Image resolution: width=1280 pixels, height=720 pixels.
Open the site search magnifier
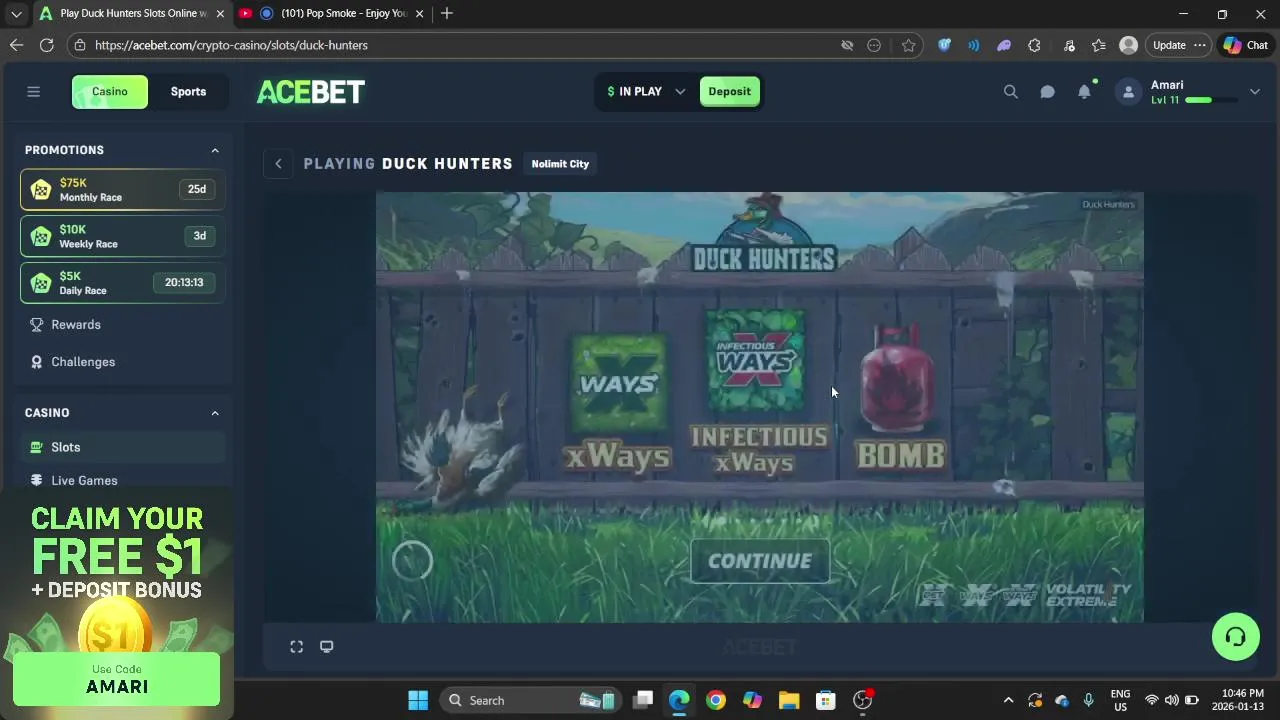(1011, 92)
